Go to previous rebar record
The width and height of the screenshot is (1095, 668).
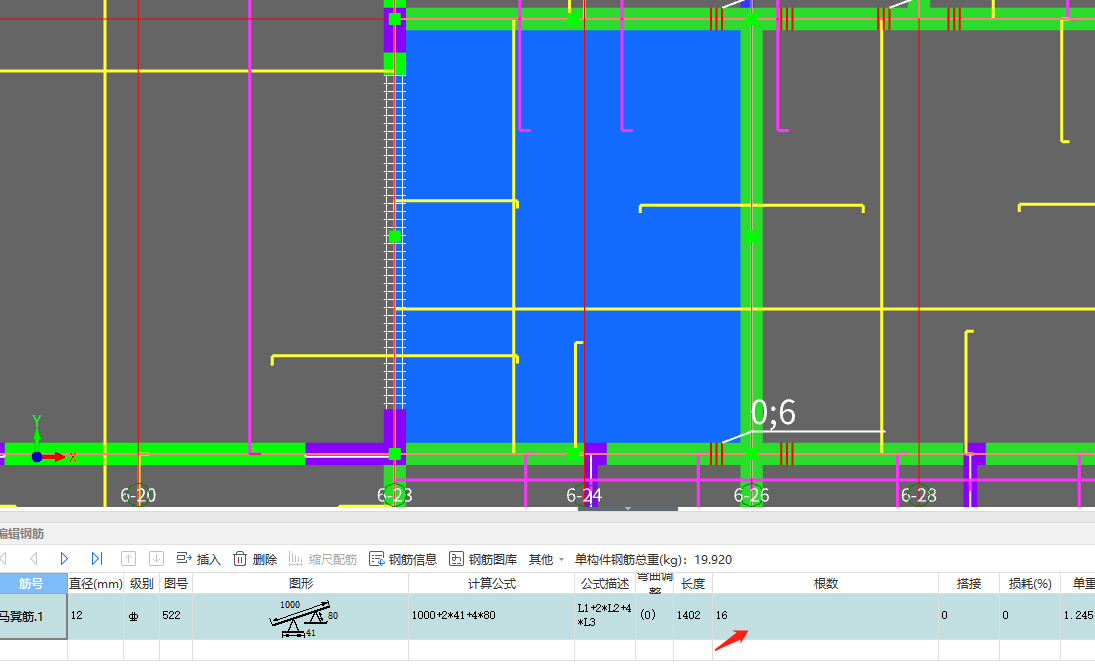(x=34, y=559)
